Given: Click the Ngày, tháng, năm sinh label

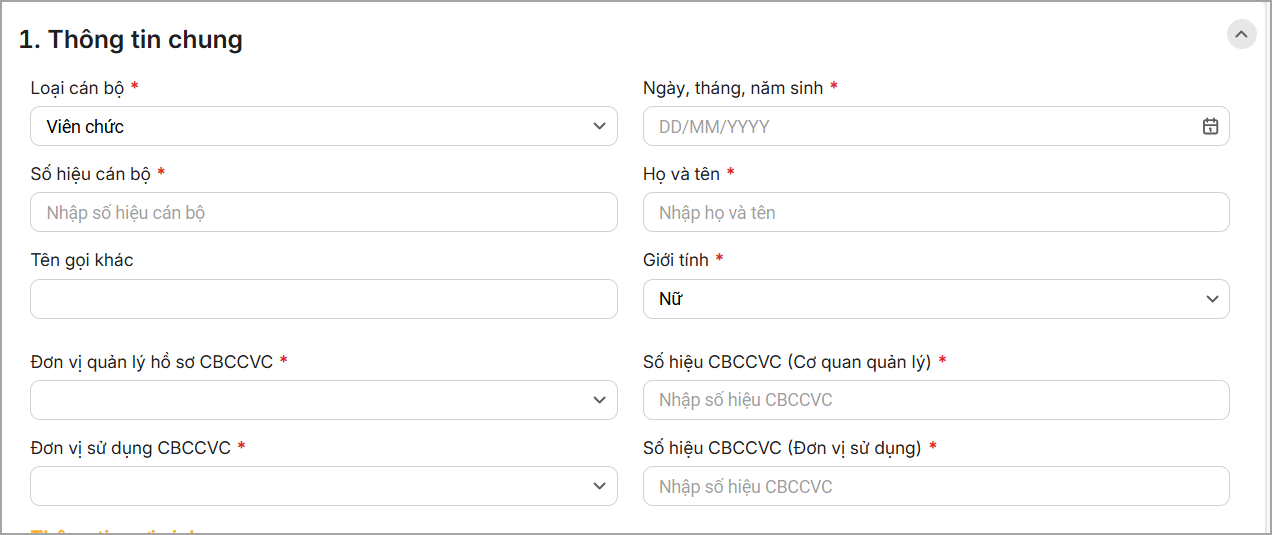Looking at the screenshot, I should coord(732,88).
